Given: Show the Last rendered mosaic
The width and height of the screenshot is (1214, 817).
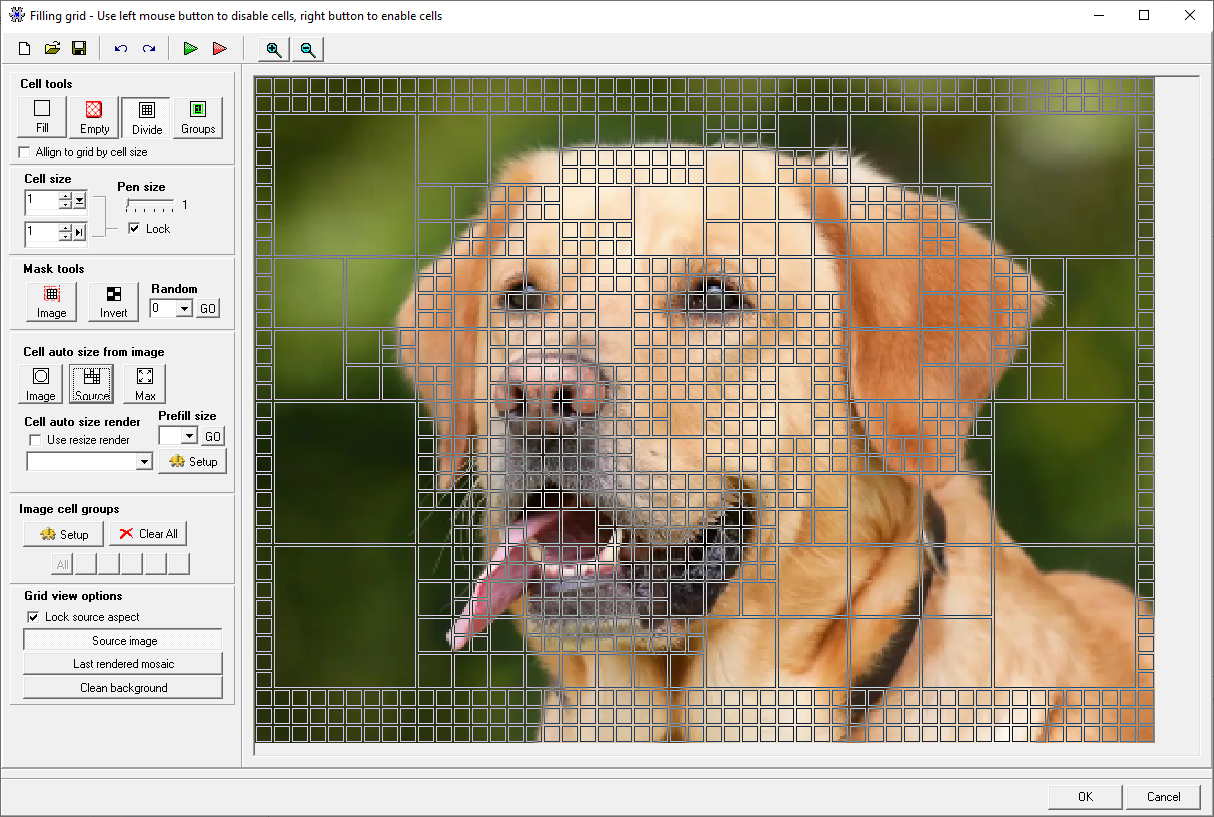Looking at the screenshot, I should click(122, 663).
